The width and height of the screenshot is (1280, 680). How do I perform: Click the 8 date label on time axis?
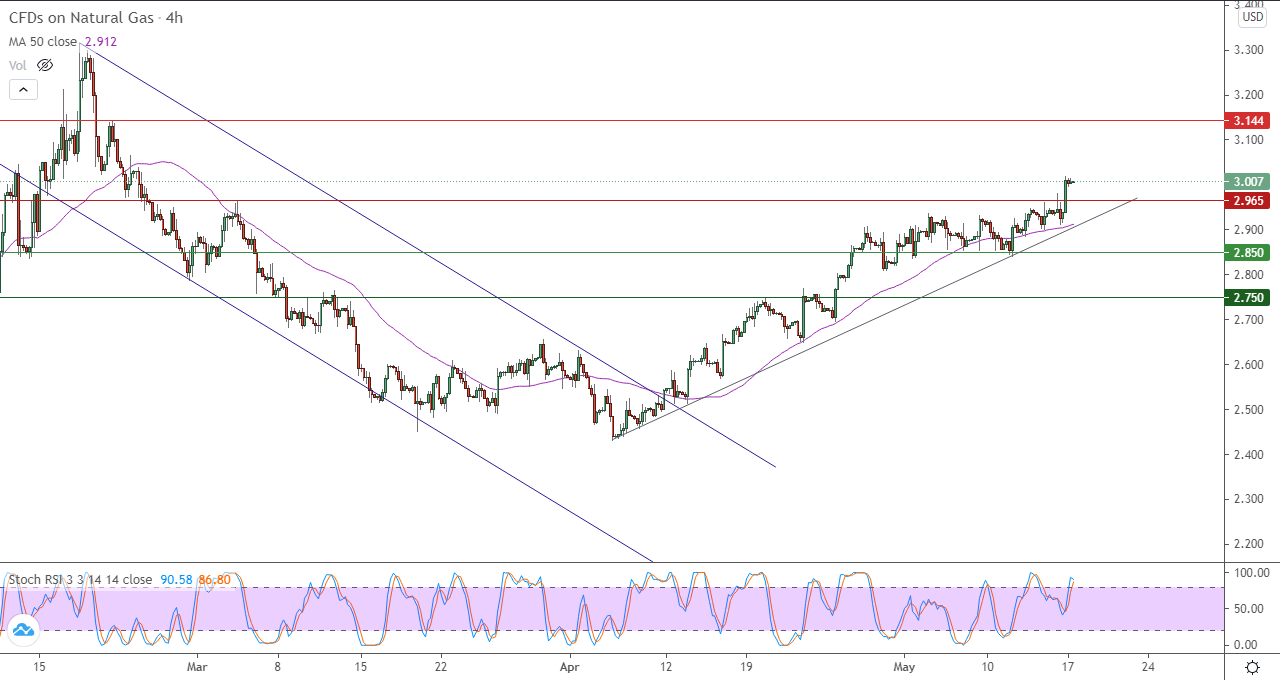[x=277, y=665]
